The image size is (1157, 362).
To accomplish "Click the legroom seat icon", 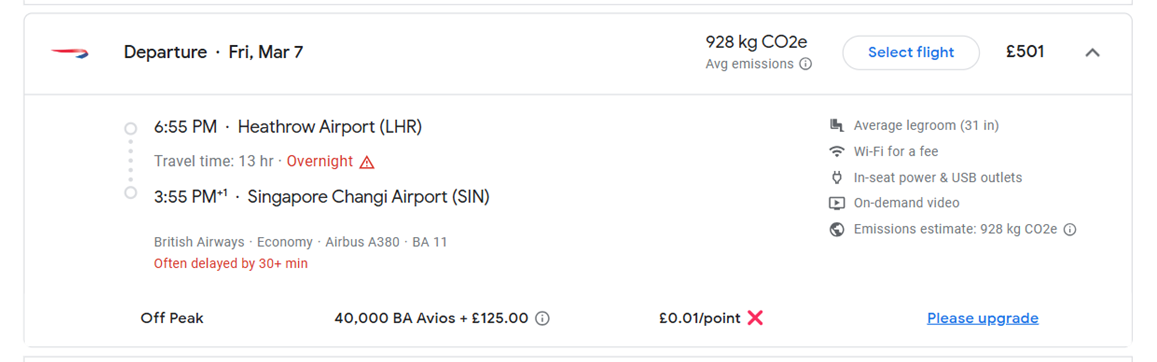I will click(x=836, y=125).
